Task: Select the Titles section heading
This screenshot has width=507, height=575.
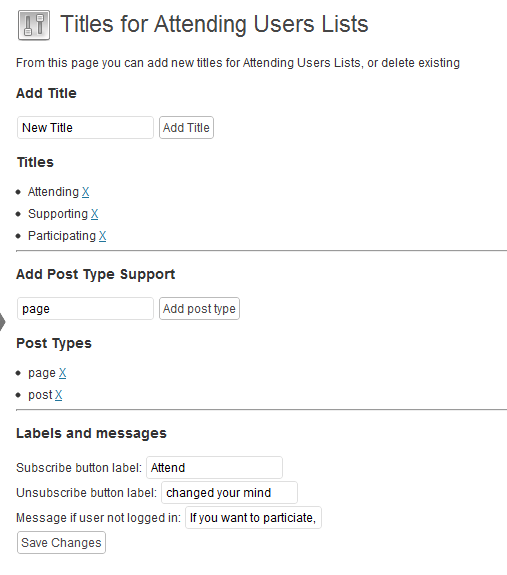Action: tap(36, 162)
